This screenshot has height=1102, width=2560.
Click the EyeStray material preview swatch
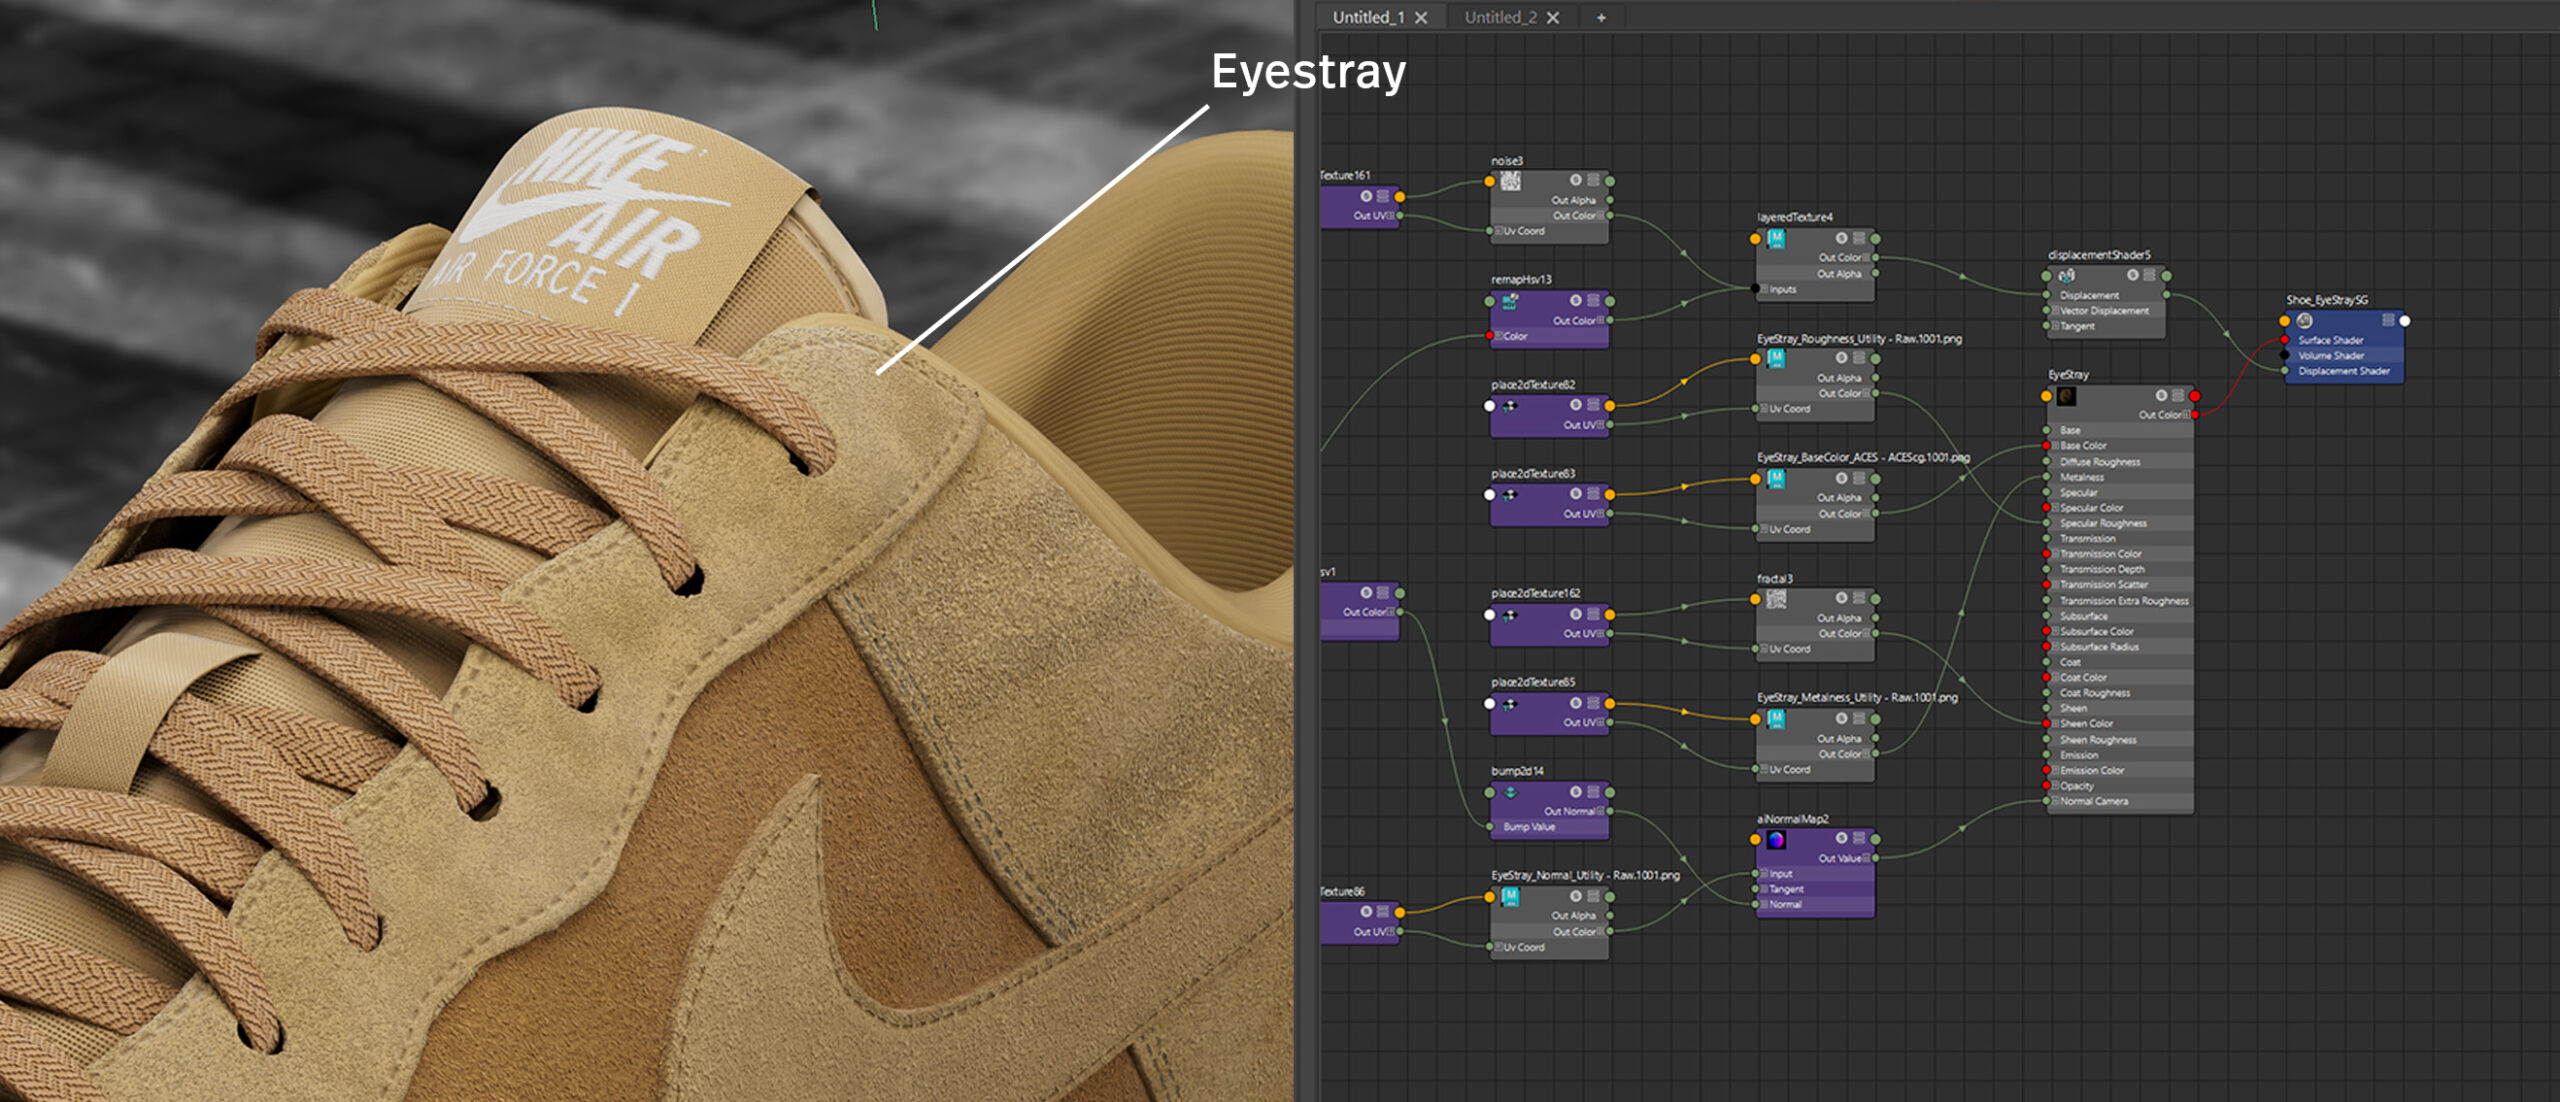[2067, 397]
